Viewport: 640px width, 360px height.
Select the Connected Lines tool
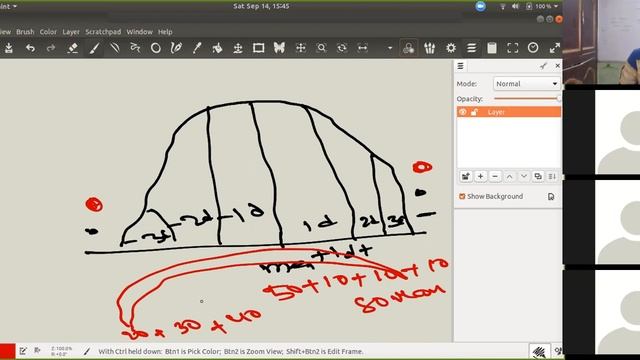135,48
